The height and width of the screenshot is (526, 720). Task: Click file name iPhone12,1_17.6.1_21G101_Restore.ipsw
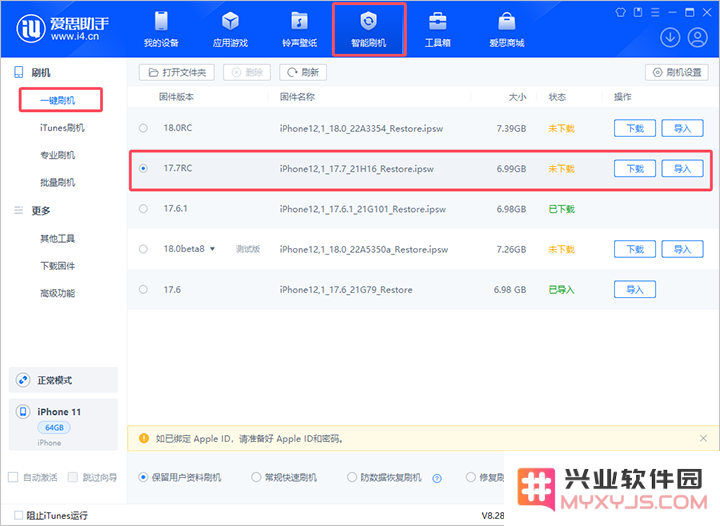(x=363, y=209)
